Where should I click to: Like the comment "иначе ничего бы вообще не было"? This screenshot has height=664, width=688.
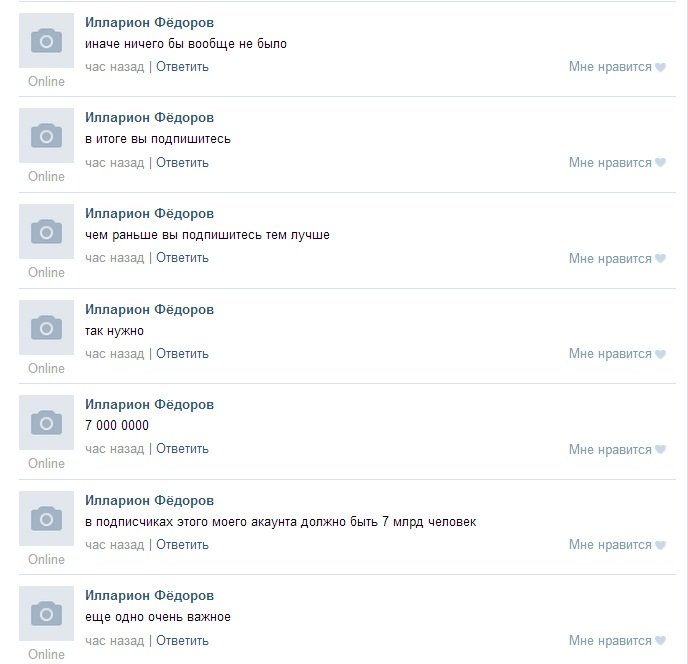pos(660,67)
